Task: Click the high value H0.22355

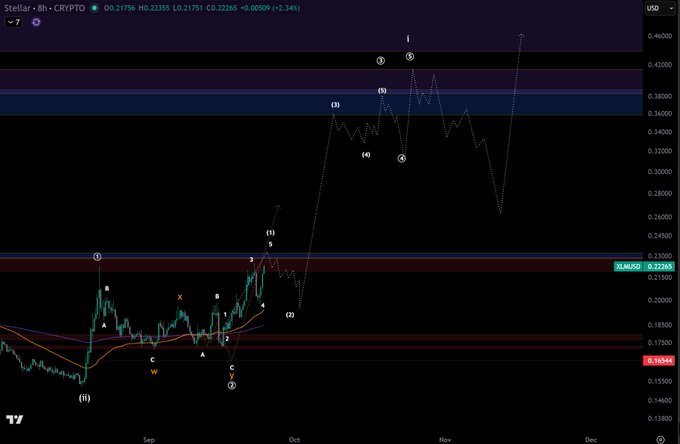Action: coord(154,8)
